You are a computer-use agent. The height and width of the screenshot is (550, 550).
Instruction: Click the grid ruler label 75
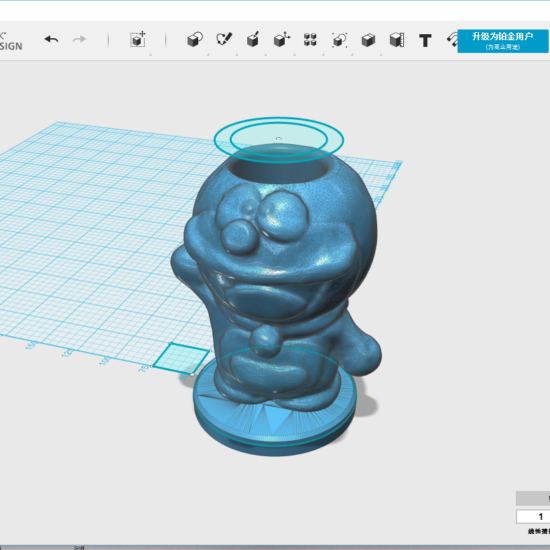pos(143,368)
